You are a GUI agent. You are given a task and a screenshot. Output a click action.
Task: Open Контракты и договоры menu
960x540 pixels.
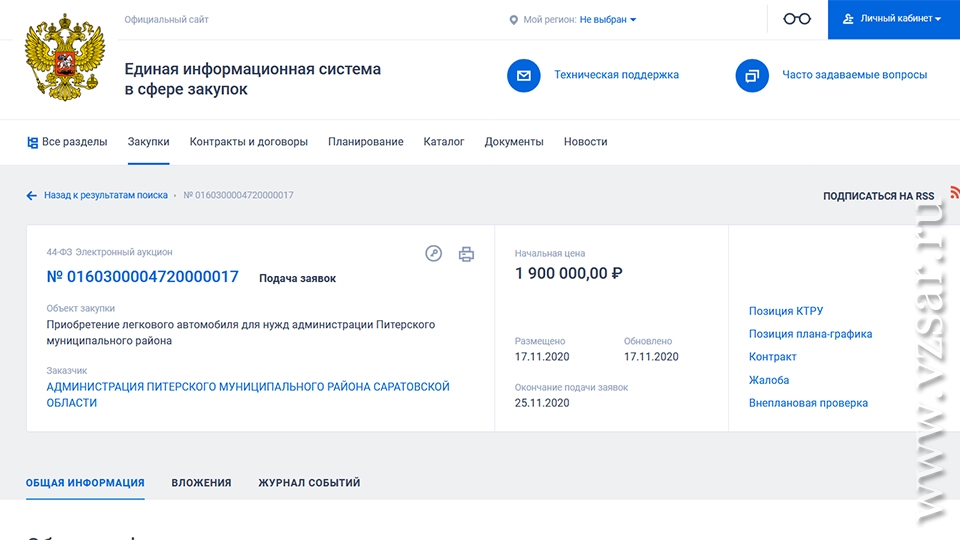[249, 142]
